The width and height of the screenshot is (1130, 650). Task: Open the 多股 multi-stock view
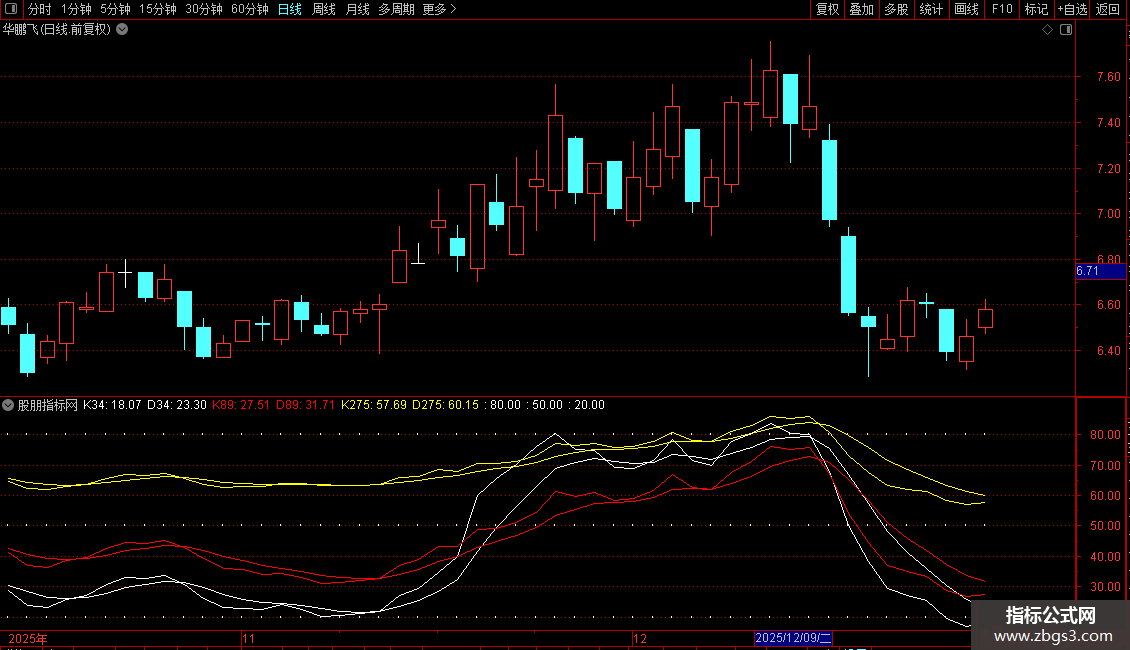(x=896, y=9)
